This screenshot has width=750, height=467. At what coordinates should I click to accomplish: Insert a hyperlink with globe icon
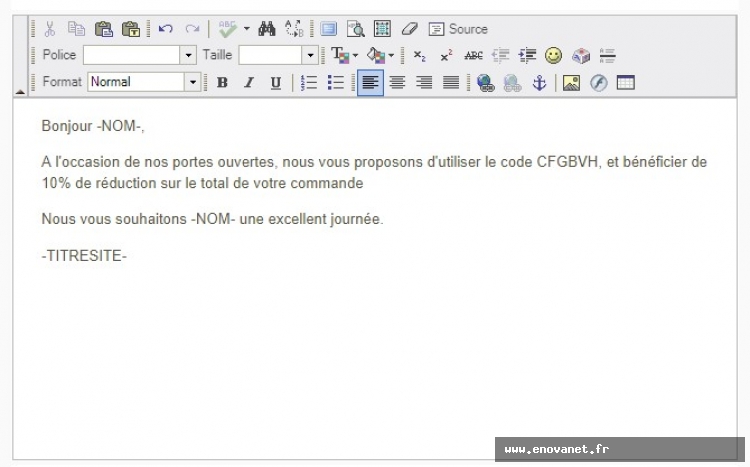click(485, 83)
